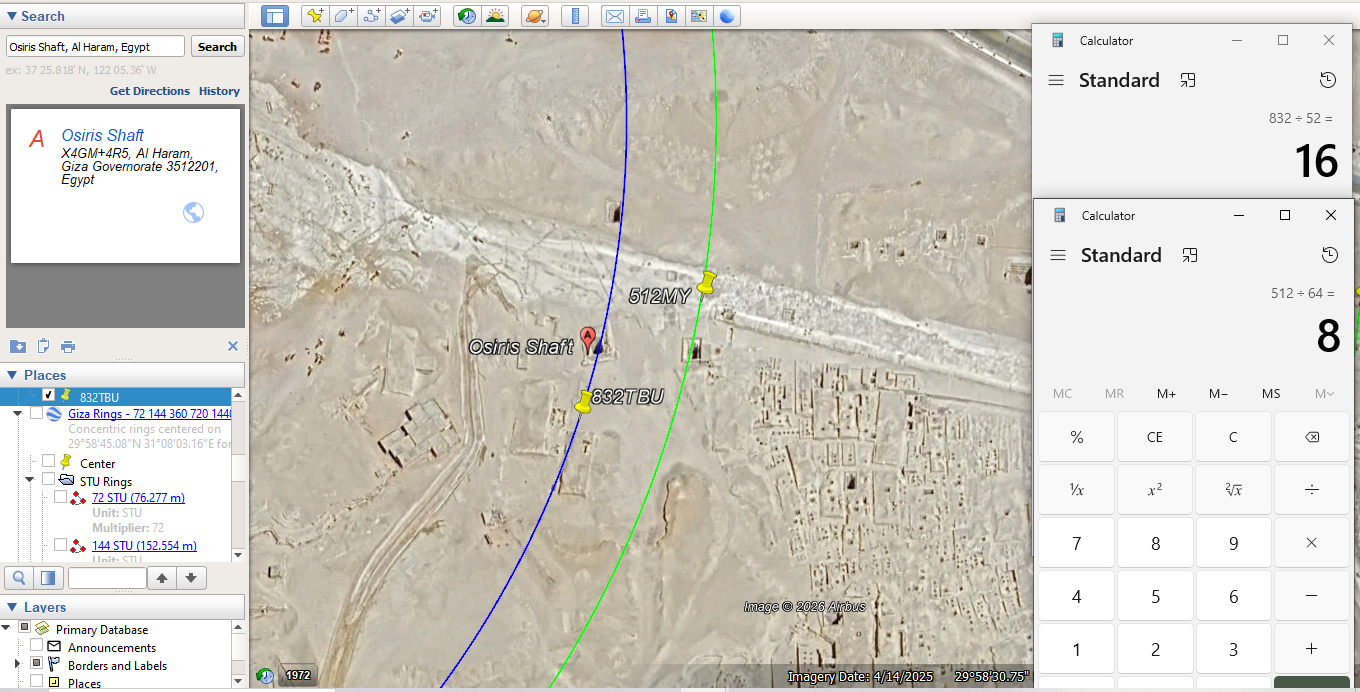Viewport: 1360px width, 692px height.
Task: Click the 512MY yellow pushpin
Action: 707,282
